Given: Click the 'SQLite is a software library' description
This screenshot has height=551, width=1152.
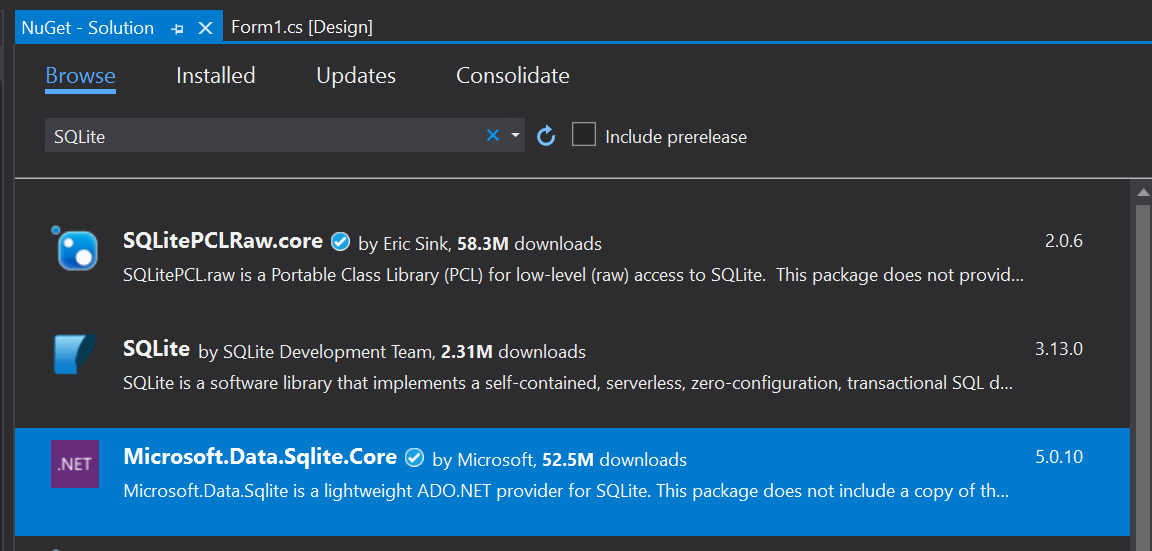Looking at the screenshot, I should tap(568, 383).
